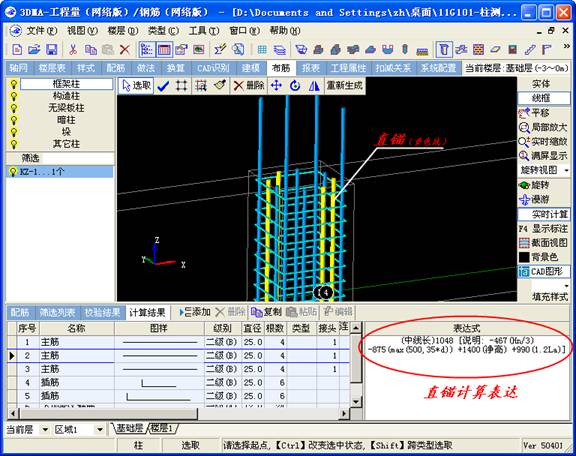This screenshot has width=576, height=456.
Task: Open the 旋转视图 dropdown
Action: tap(566, 170)
